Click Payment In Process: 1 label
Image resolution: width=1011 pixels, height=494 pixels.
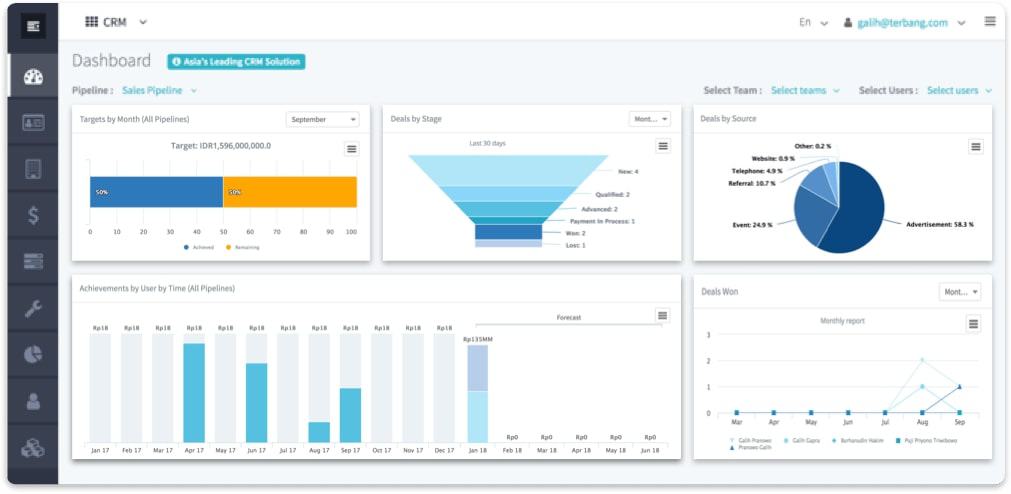(603, 221)
